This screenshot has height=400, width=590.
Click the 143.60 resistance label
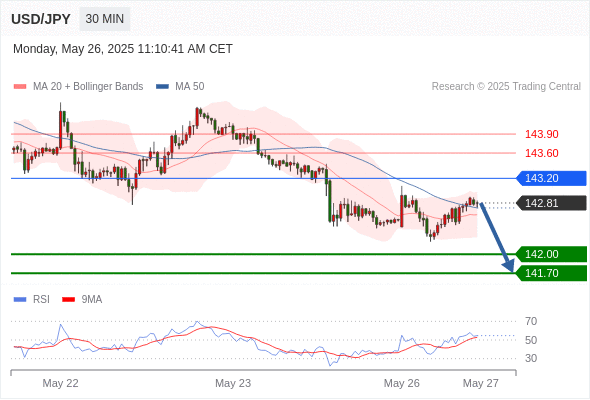point(541,153)
